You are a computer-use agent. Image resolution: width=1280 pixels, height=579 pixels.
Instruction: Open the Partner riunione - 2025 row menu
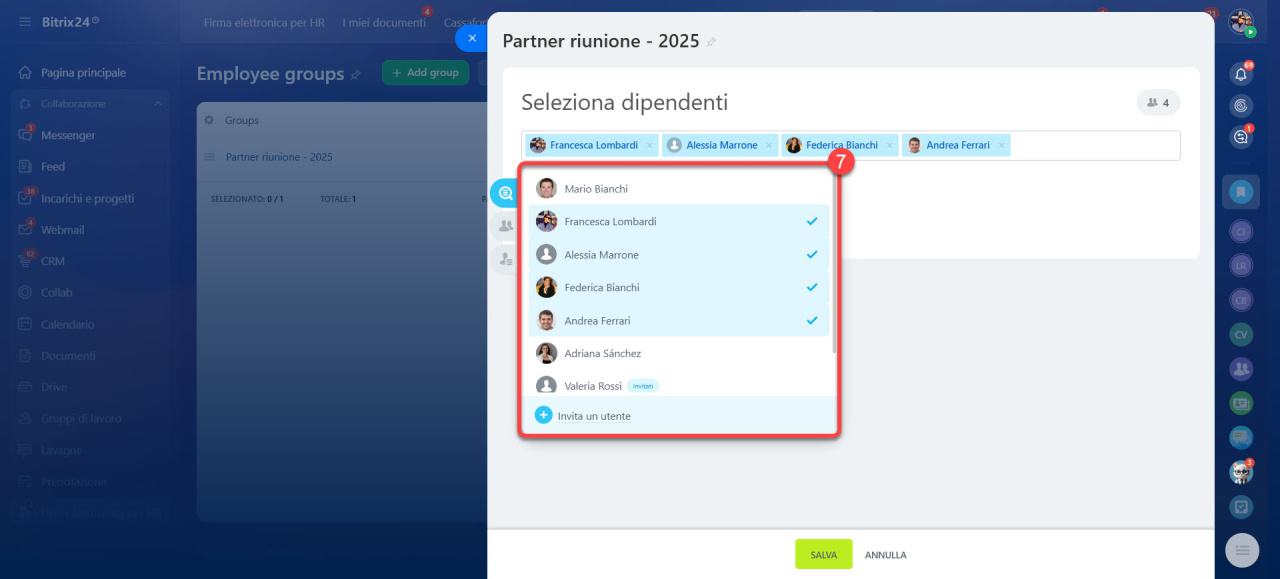[210, 157]
